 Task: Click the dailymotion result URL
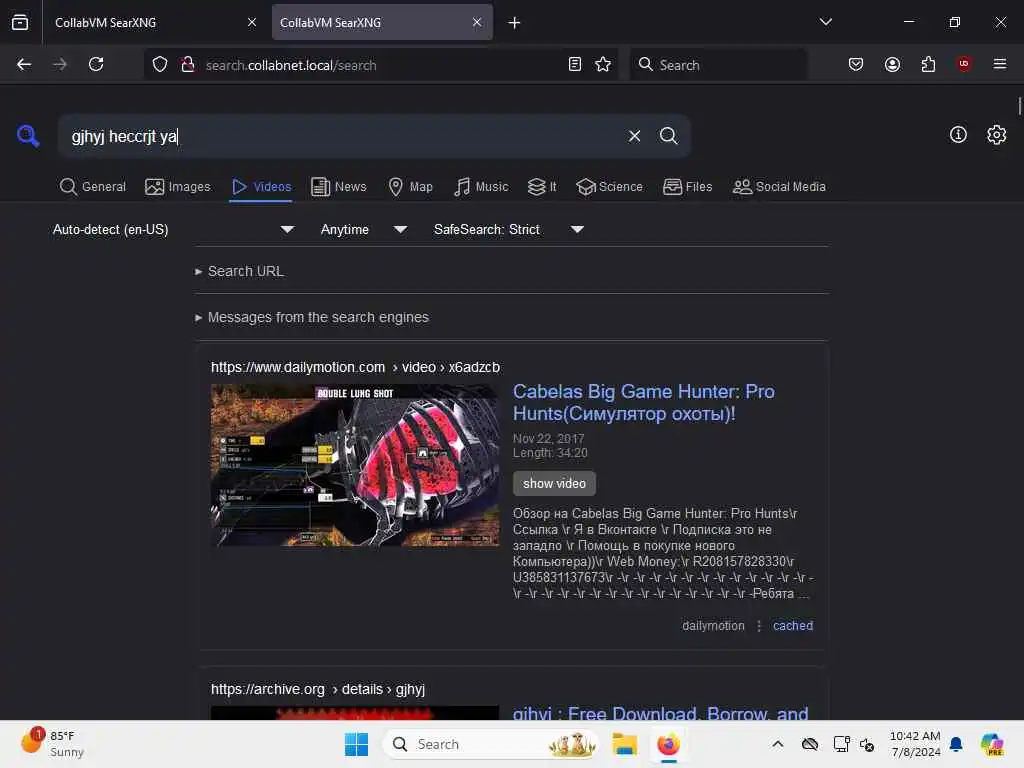355,367
